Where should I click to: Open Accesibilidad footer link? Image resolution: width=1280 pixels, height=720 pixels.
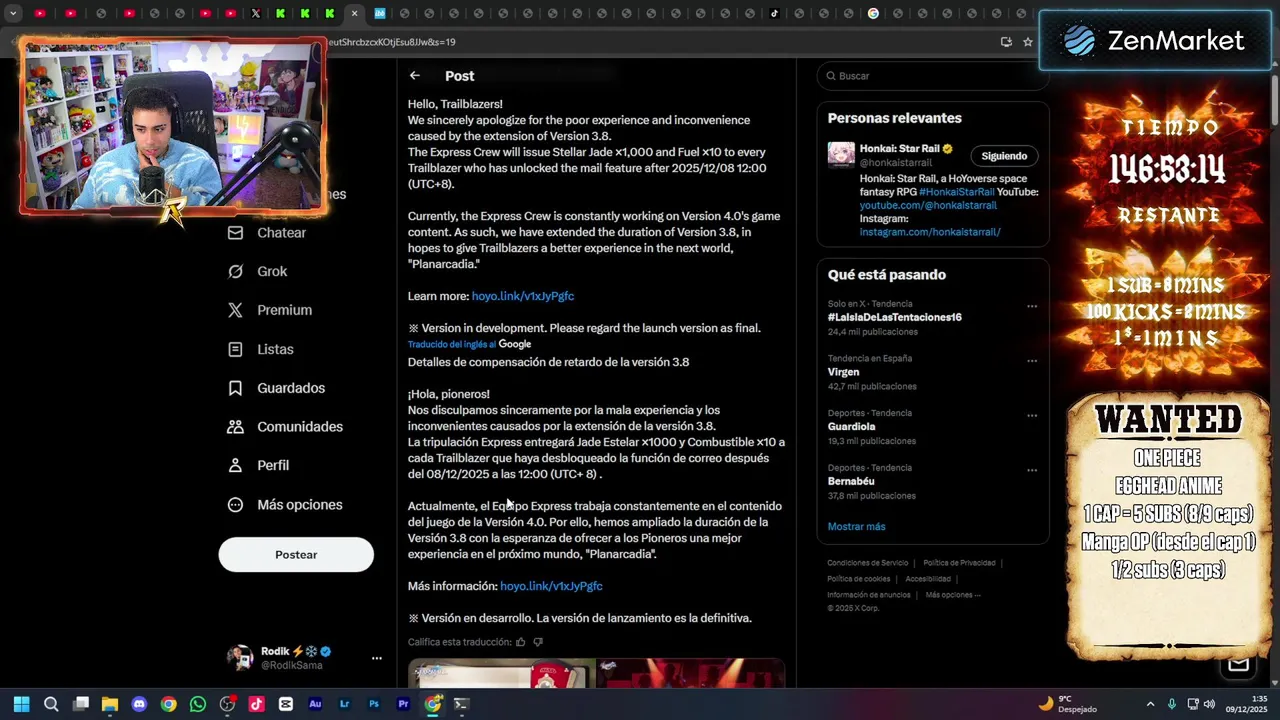coord(928,579)
